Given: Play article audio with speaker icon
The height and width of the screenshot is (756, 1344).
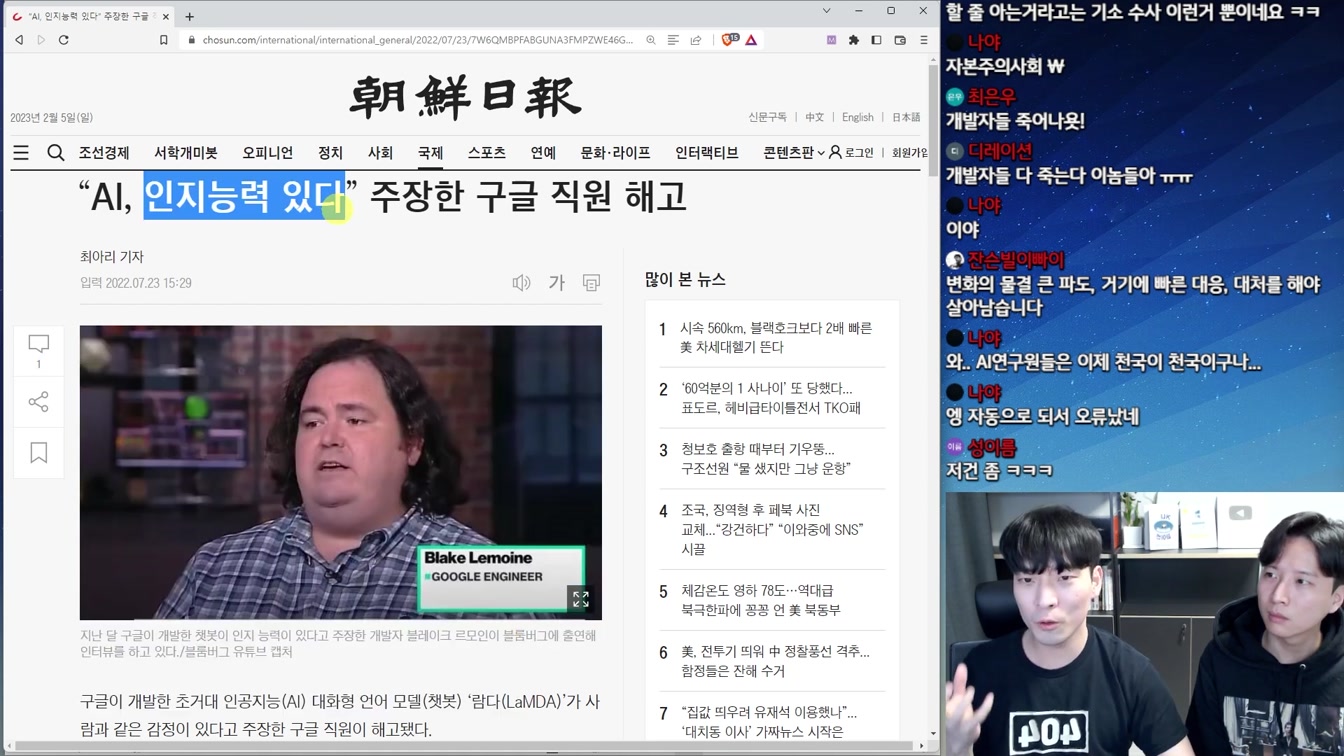Looking at the screenshot, I should point(521,283).
